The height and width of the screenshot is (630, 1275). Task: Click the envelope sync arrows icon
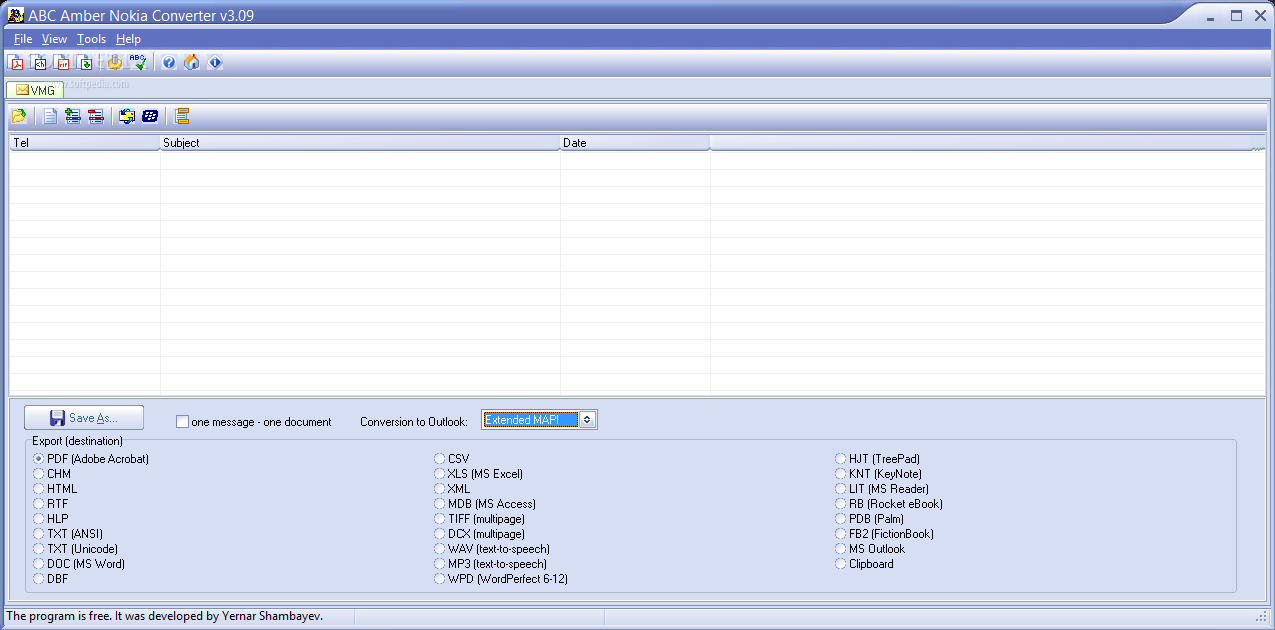tap(127, 116)
